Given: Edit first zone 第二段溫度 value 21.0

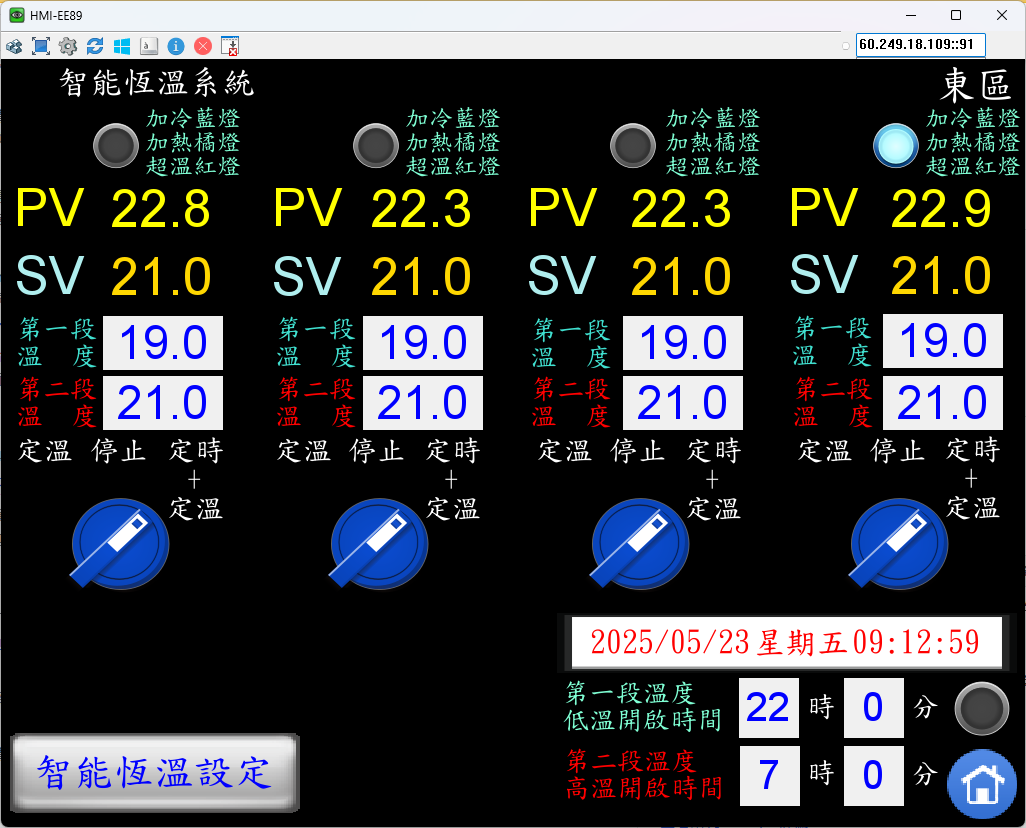Looking at the screenshot, I should (163, 403).
